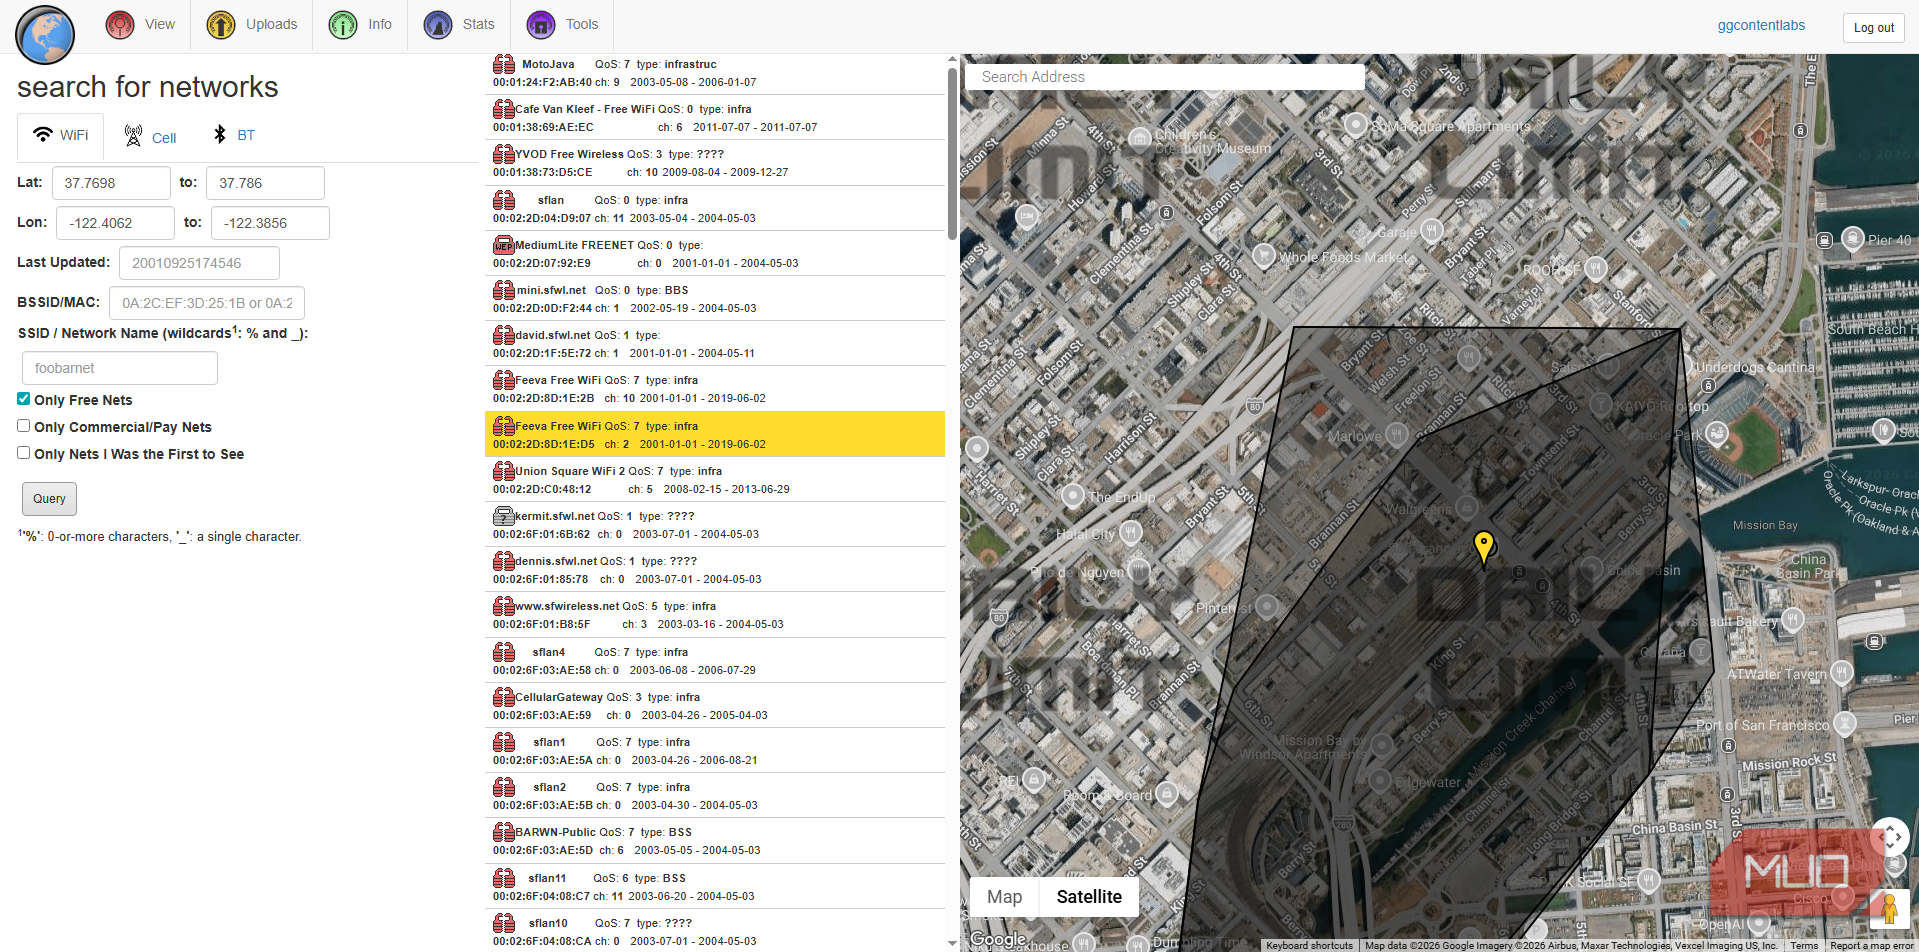Viewport: 1919px width, 952px height.
Task: Click the ggcontentlabs user link
Action: [1761, 26]
